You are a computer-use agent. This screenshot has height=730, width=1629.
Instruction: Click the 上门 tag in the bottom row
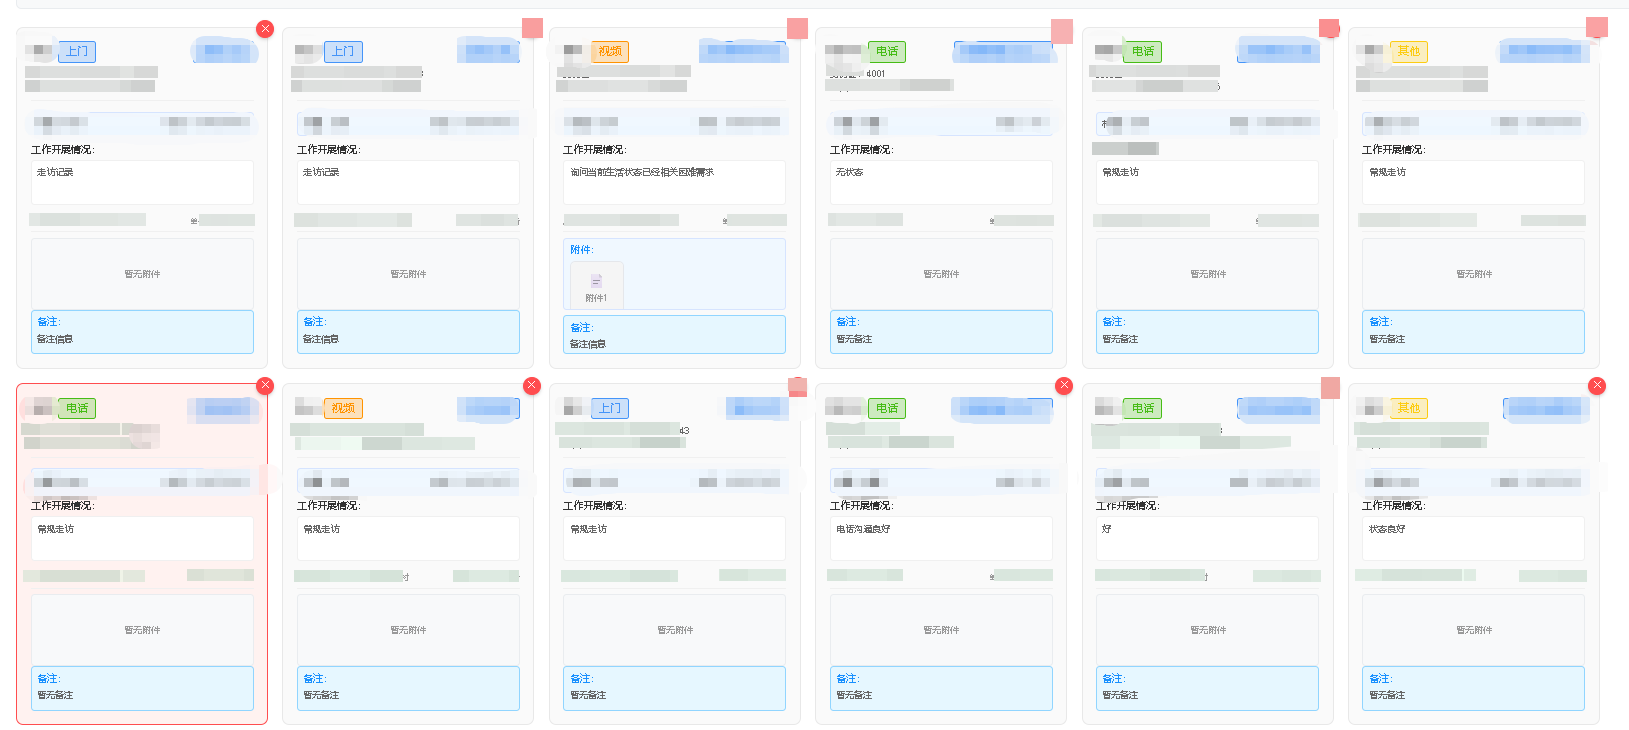click(610, 409)
